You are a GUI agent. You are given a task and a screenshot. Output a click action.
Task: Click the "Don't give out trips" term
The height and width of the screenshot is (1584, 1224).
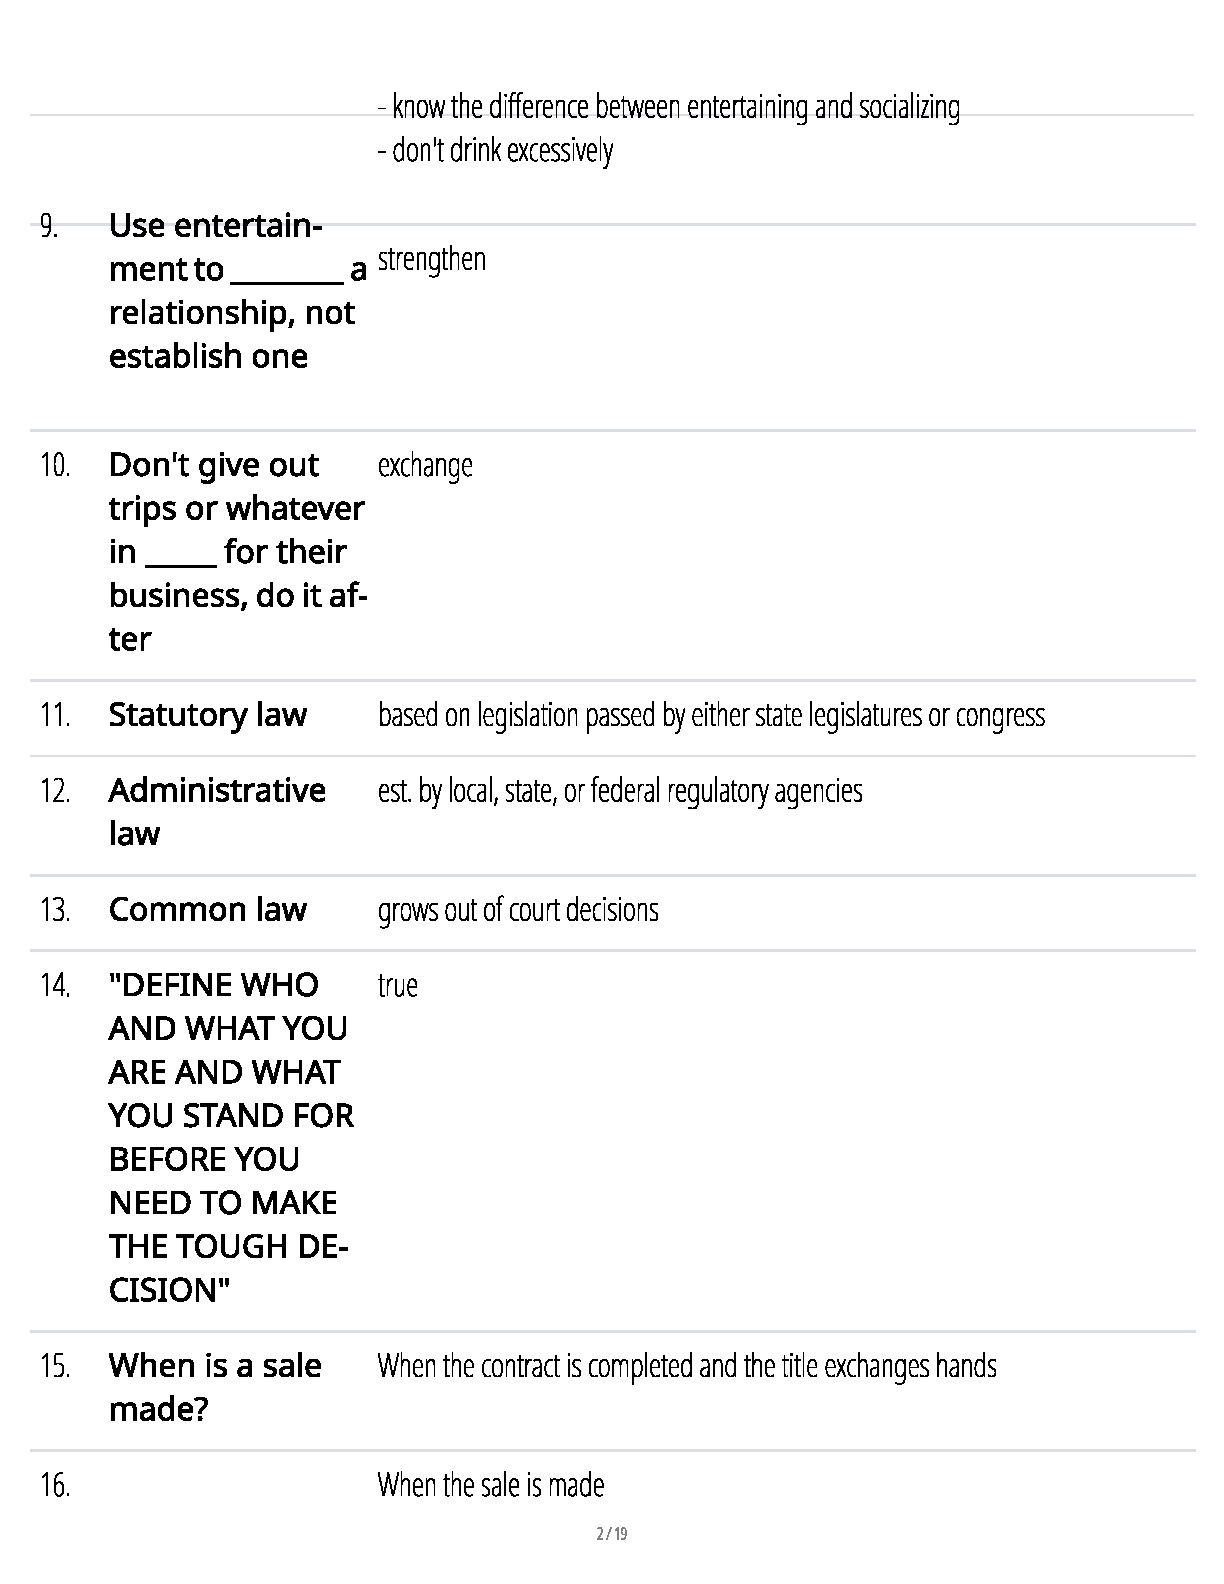236,551
